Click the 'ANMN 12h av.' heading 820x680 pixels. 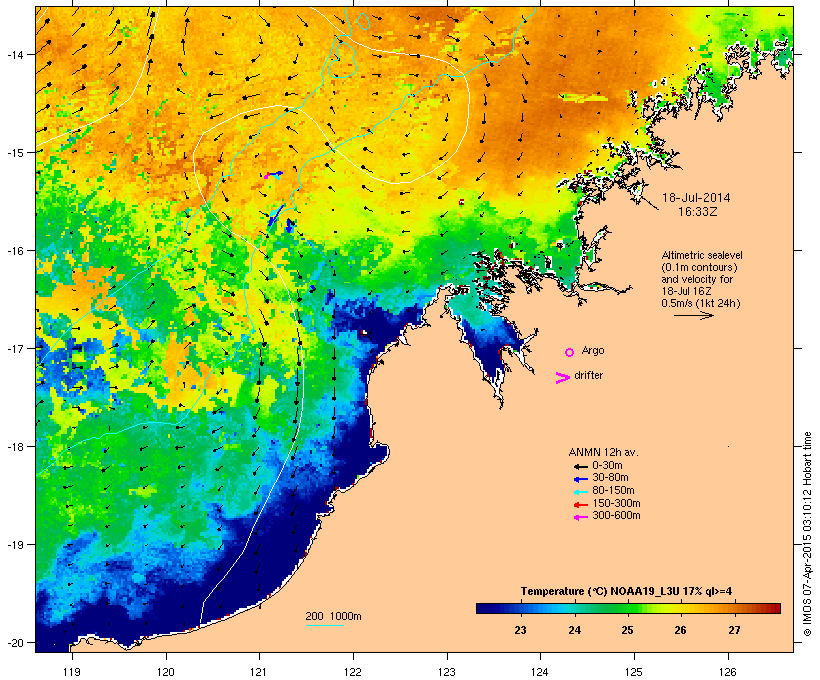(x=603, y=452)
